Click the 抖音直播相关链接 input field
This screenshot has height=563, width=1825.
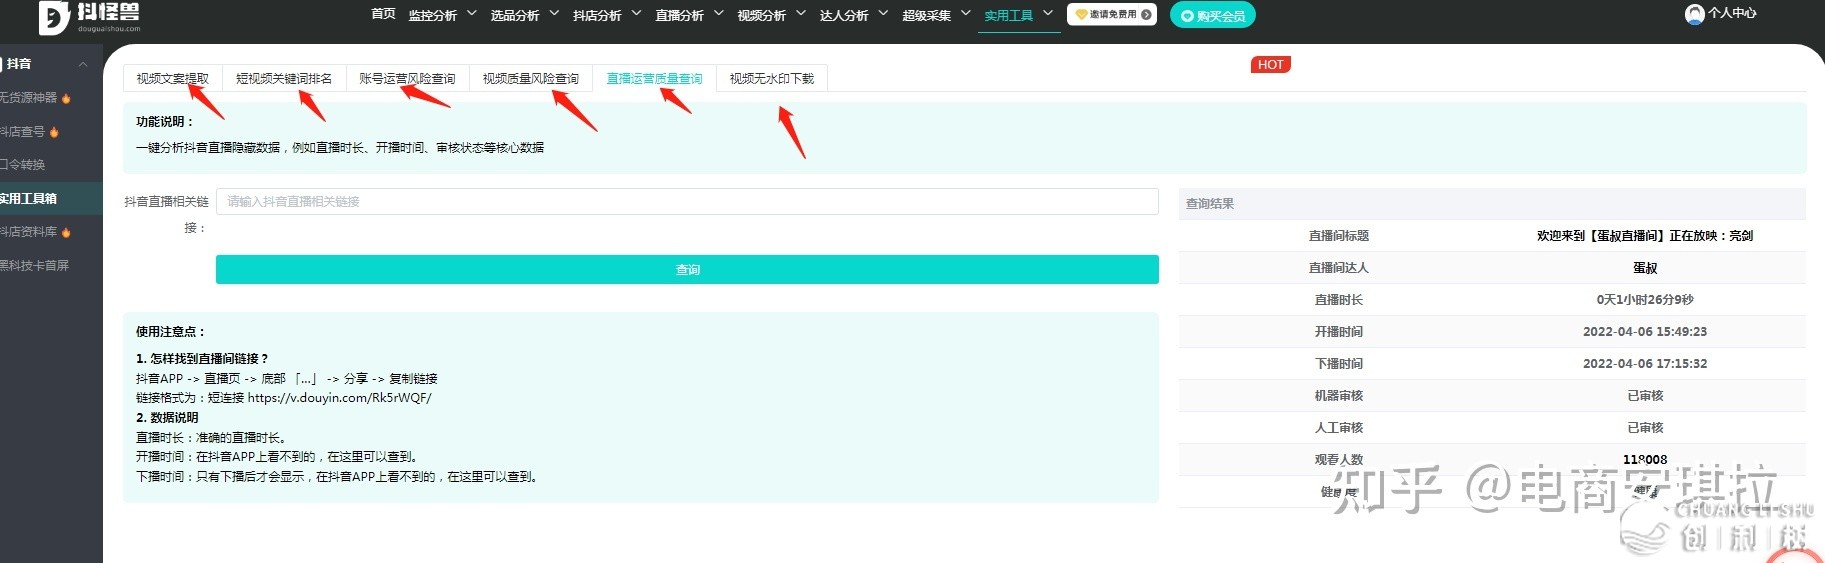coord(687,202)
